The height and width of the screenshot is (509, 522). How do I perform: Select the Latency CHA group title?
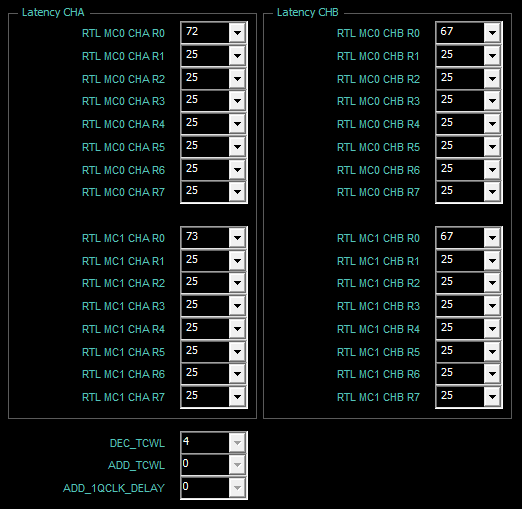tap(53, 12)
